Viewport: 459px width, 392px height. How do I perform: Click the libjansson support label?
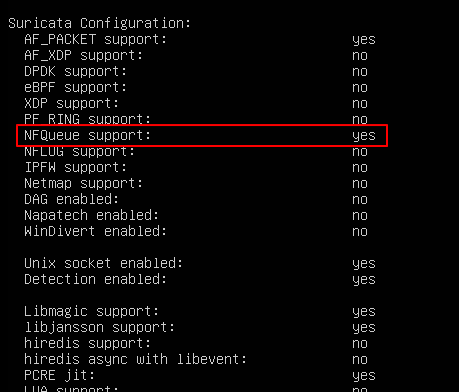pos(99,328)
